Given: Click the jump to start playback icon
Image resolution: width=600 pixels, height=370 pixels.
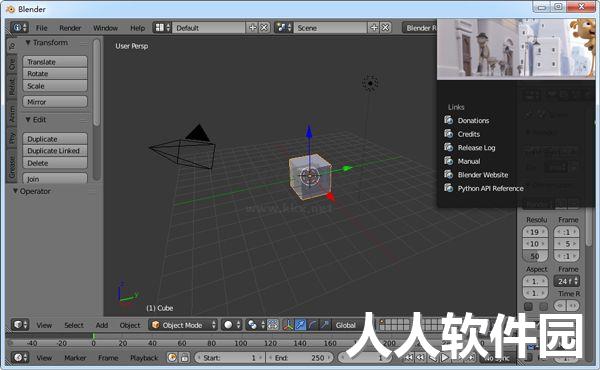Looking at the screenshot, I should click(x=409, y=358).
